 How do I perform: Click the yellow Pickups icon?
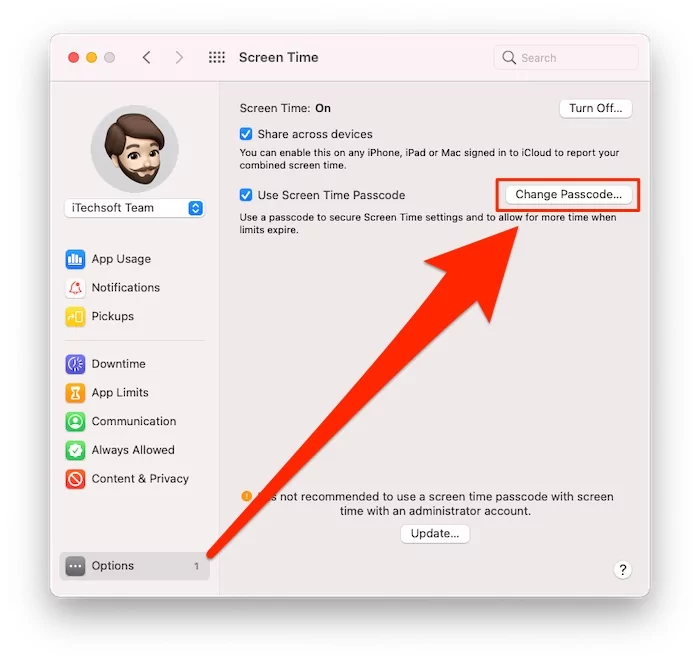point(75,317)
